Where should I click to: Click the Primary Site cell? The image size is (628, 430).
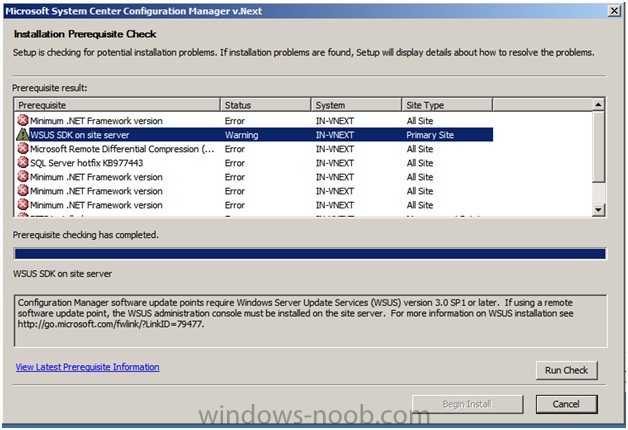[430, 135]
